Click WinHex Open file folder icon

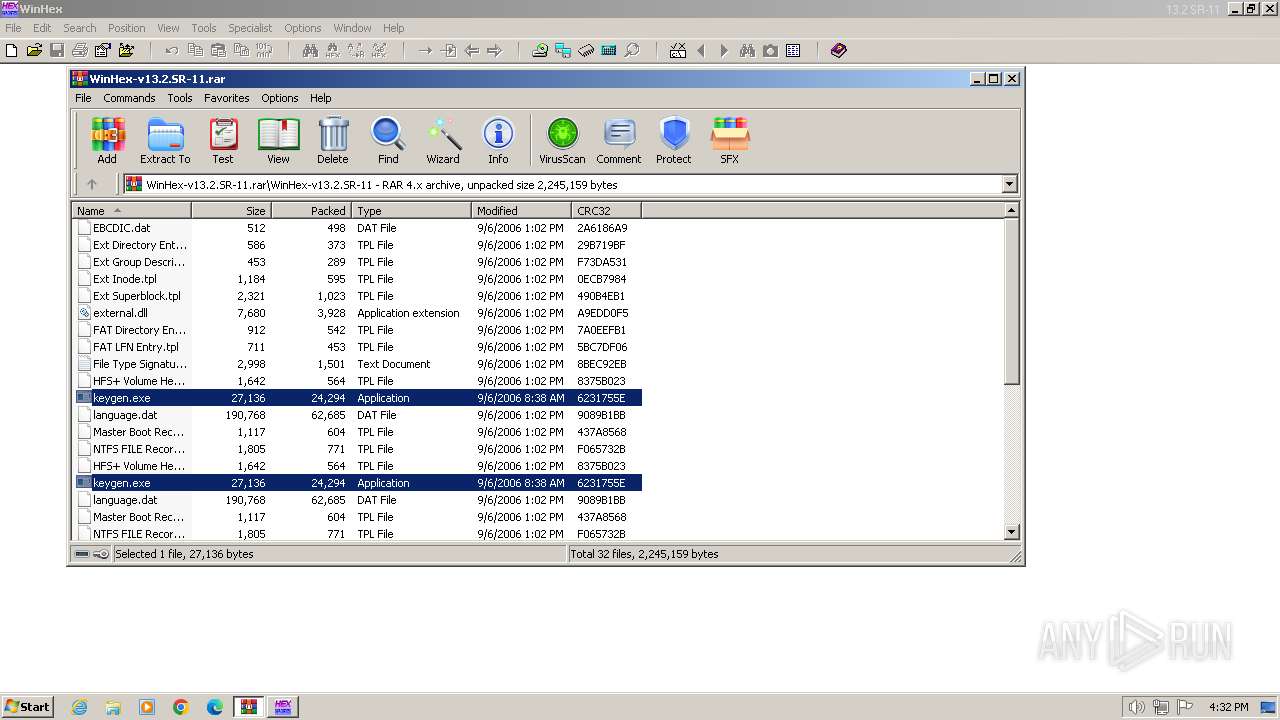click(x=34, y=50)
